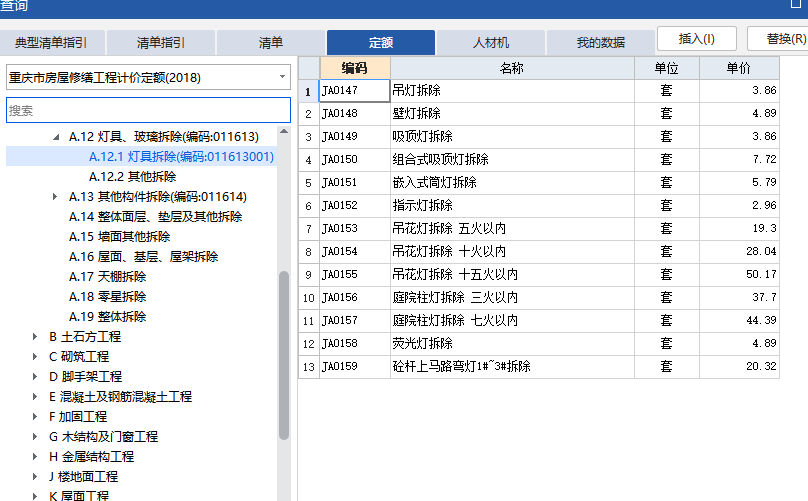This screenshot has height=501, width=808.
Task: Select A.12.1 灯具拆除 tree item
Action: tap(181, 156)
